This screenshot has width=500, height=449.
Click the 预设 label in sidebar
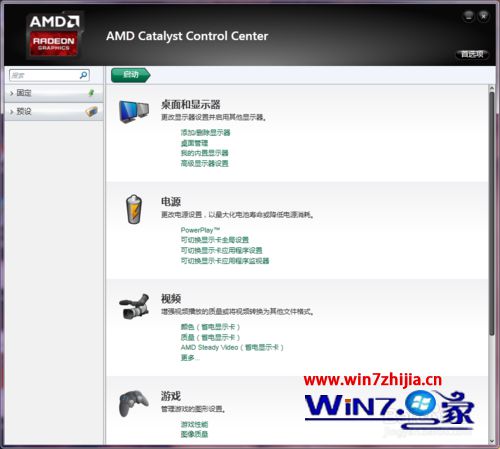pyautogui.click(x=24, y=111)
